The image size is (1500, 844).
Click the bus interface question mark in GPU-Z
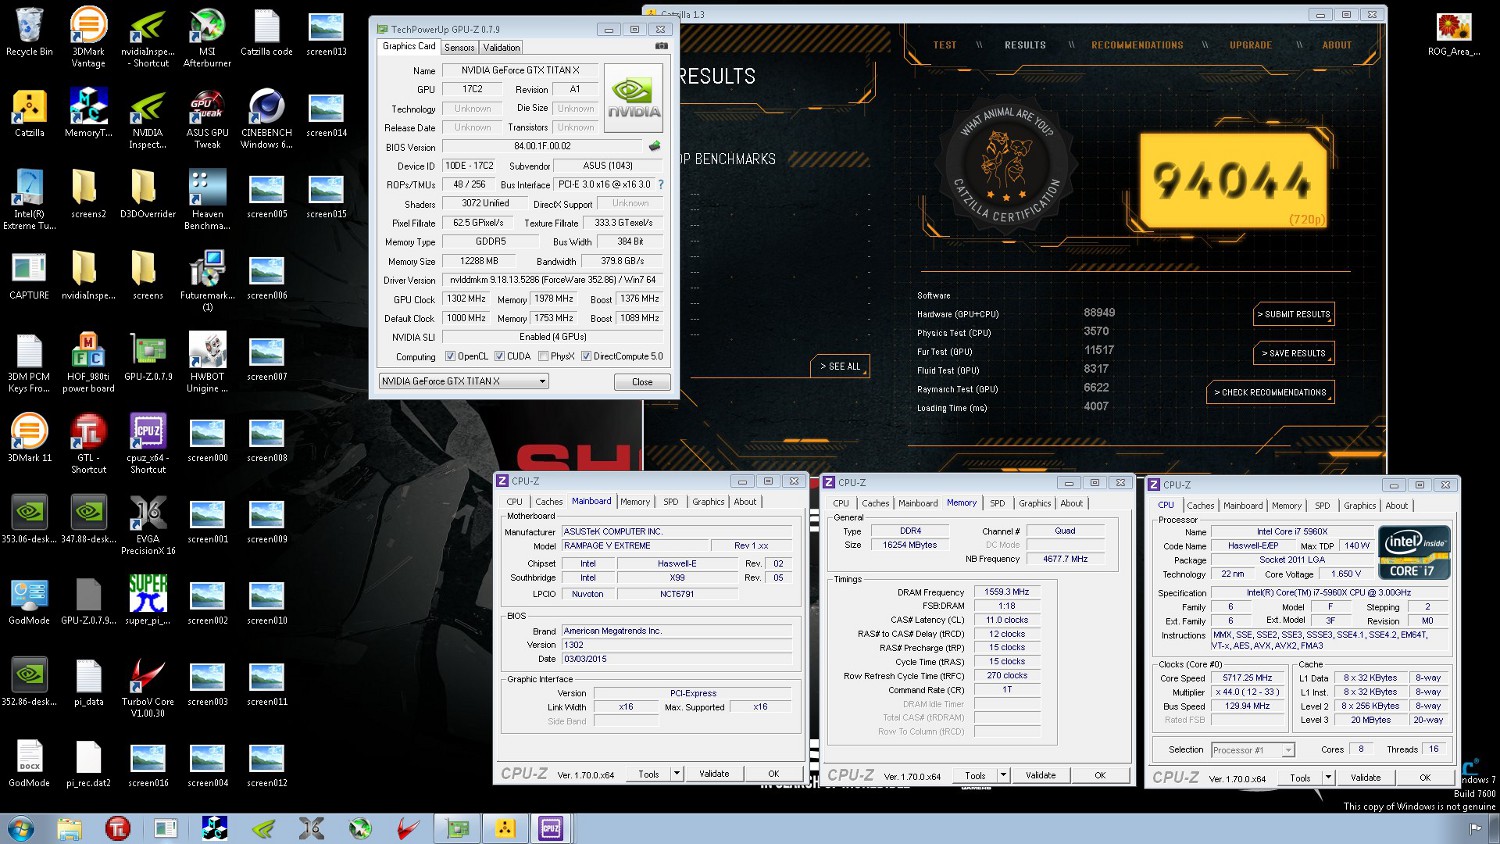[x=660, y=184]
